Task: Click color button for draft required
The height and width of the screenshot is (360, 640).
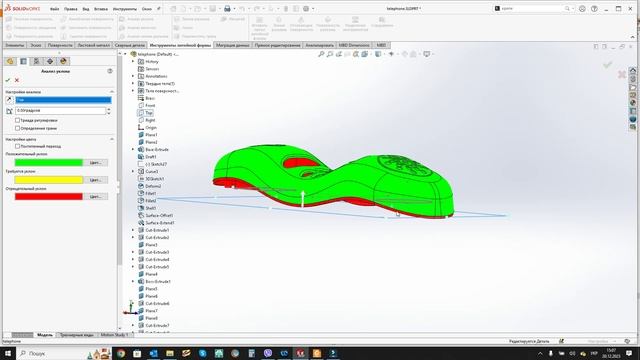Action: click(x=96, y=180)
